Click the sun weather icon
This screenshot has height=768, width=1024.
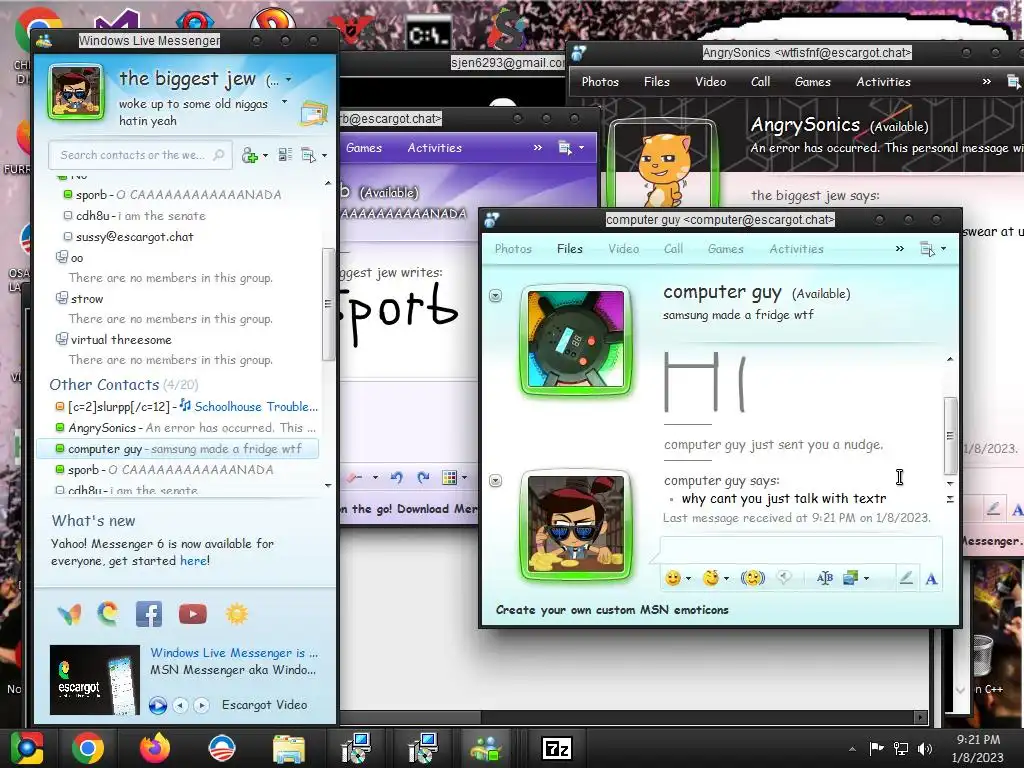[x=236, y=614]
